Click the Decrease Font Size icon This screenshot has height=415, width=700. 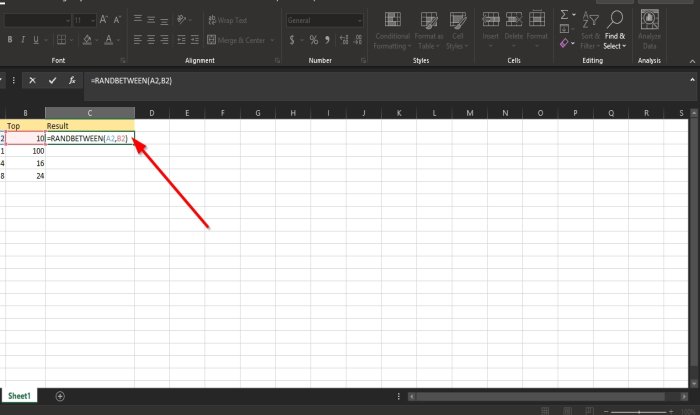117,20
